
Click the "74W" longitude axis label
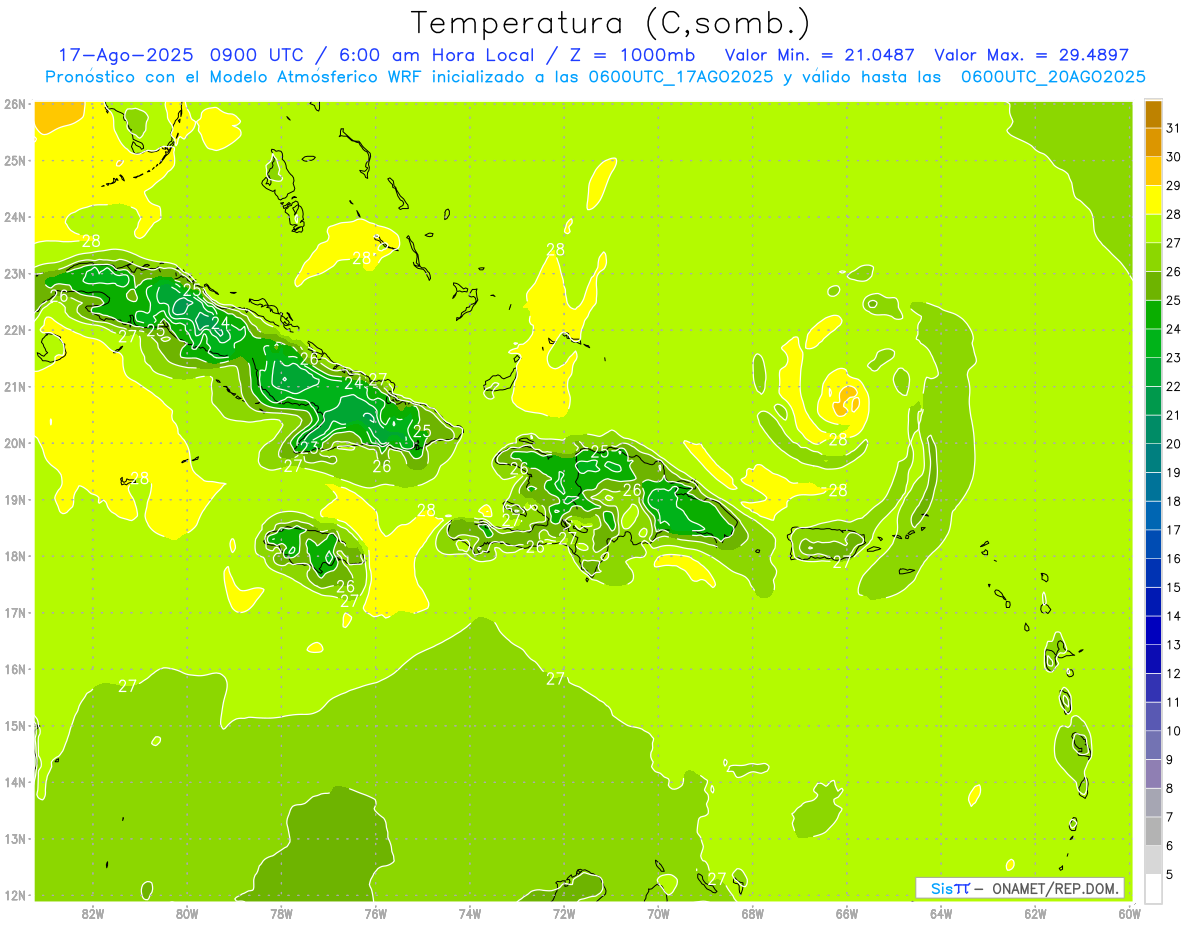pos(470,912)
